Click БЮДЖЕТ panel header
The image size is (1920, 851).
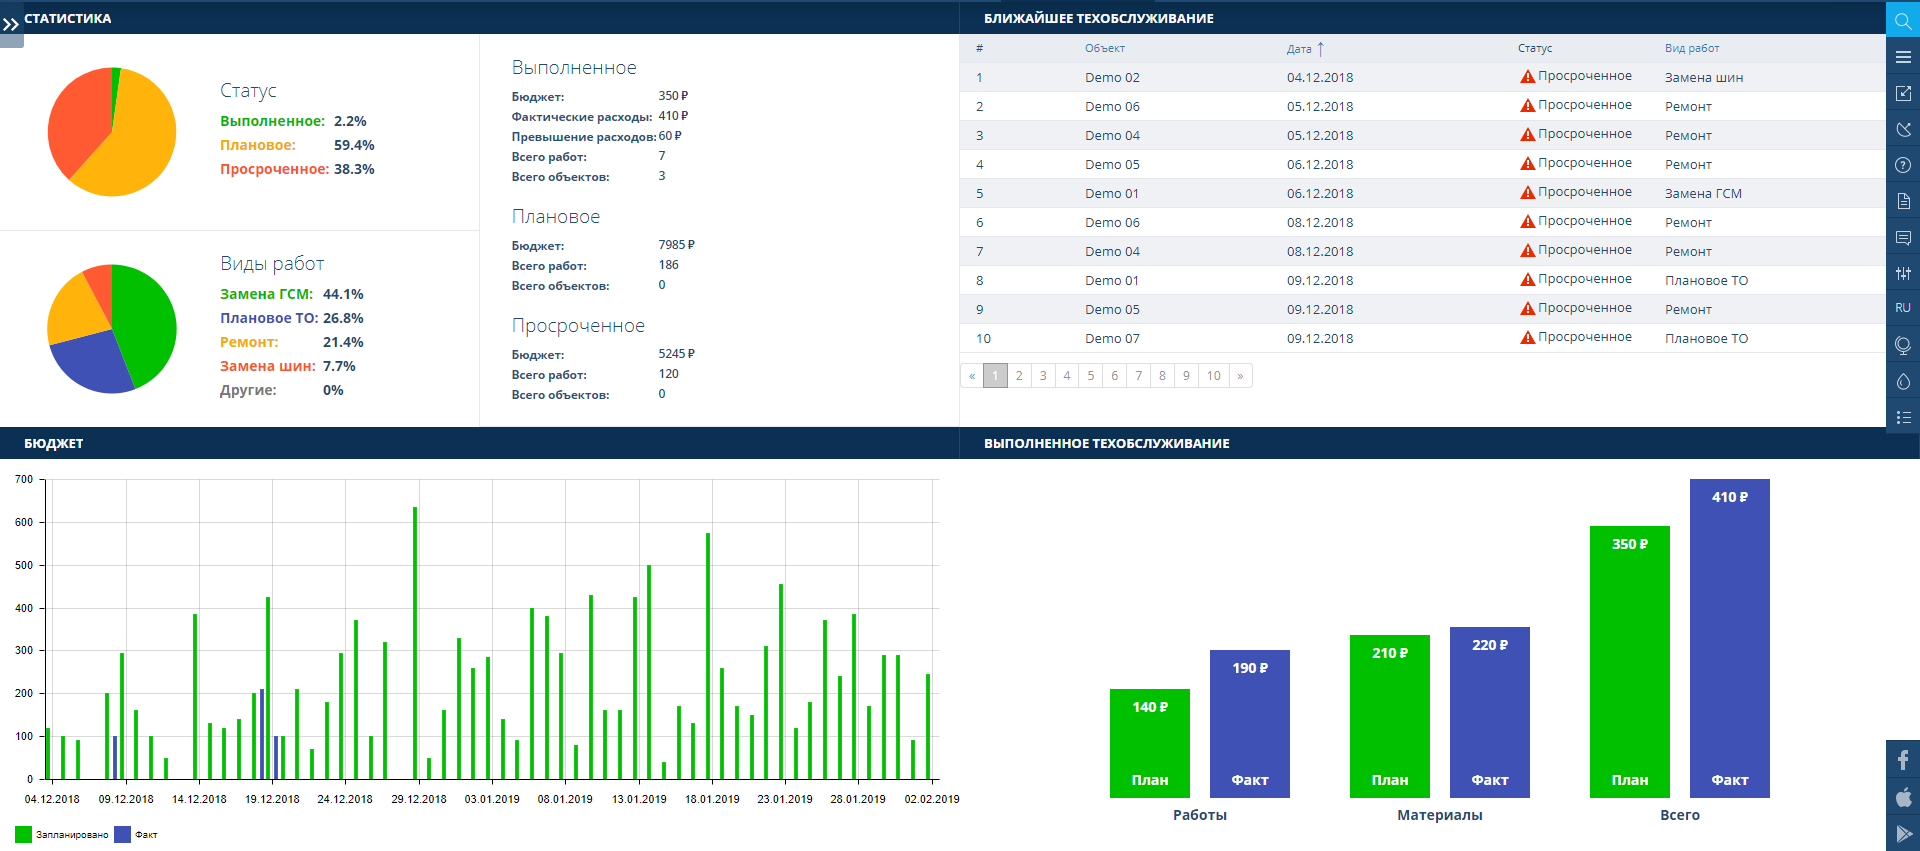(479, 443)
